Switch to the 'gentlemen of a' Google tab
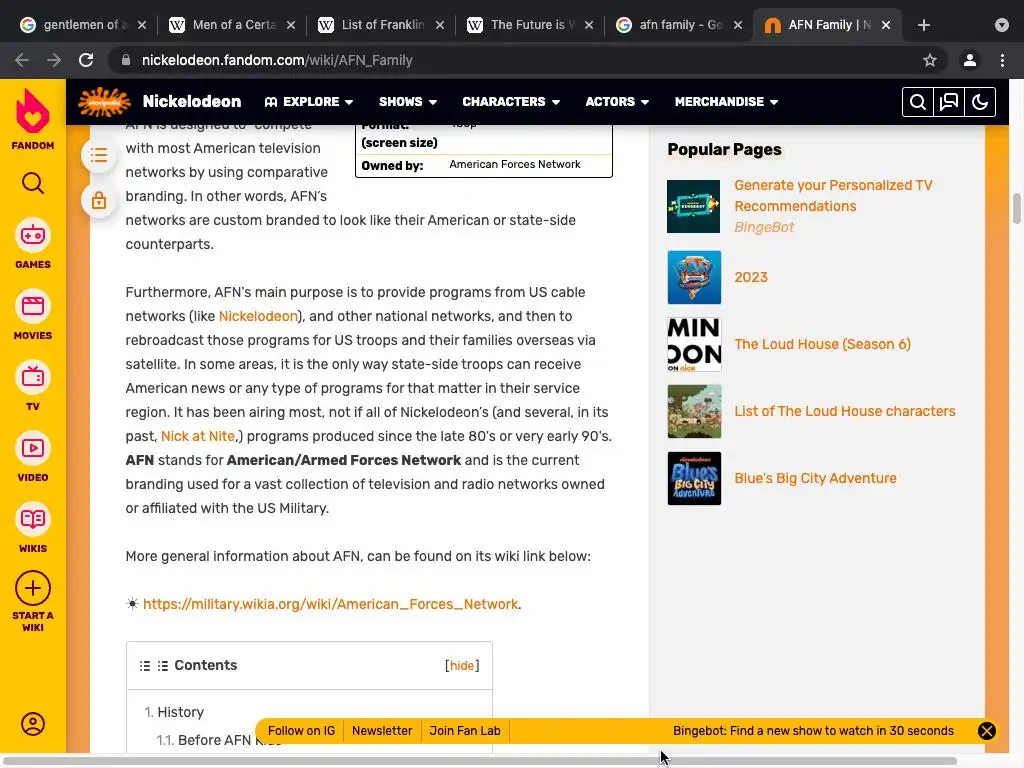 (82, 25)
